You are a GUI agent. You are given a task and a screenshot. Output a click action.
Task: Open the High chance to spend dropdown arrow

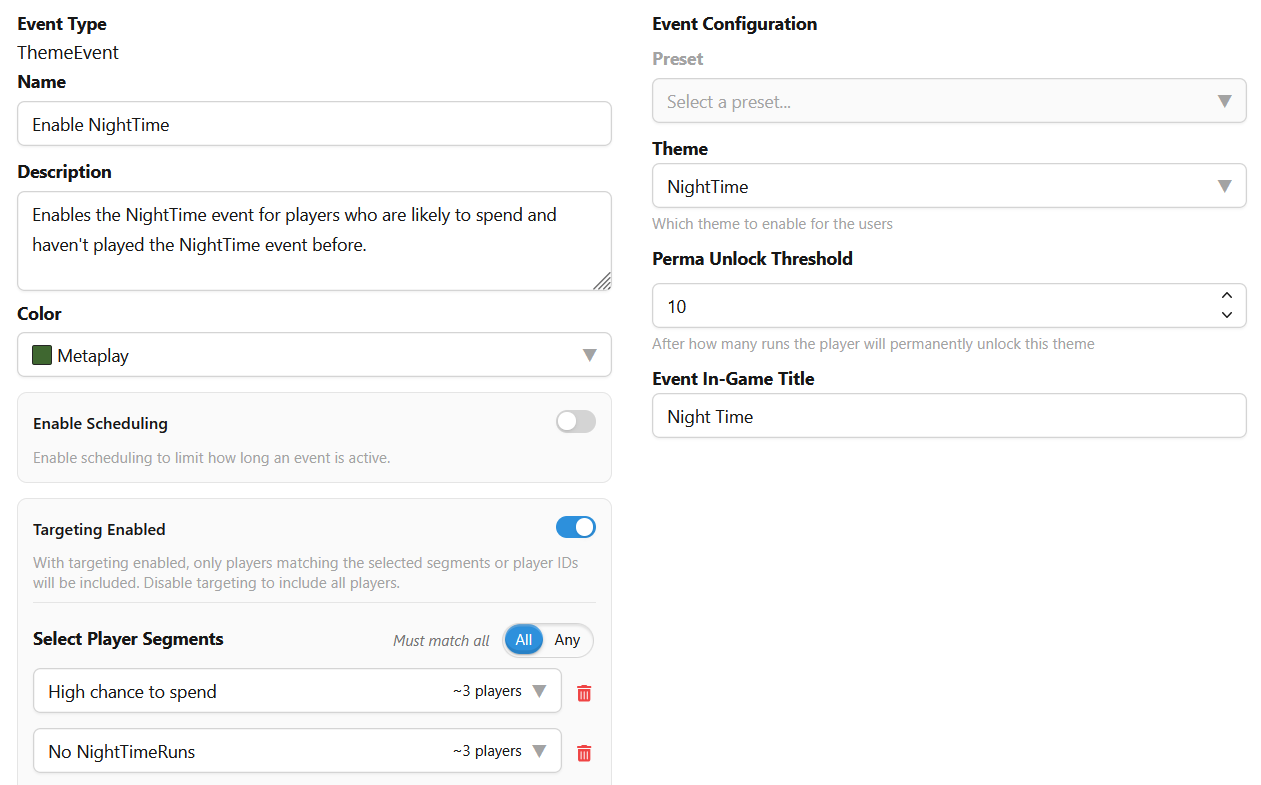[x=539, y=691]
